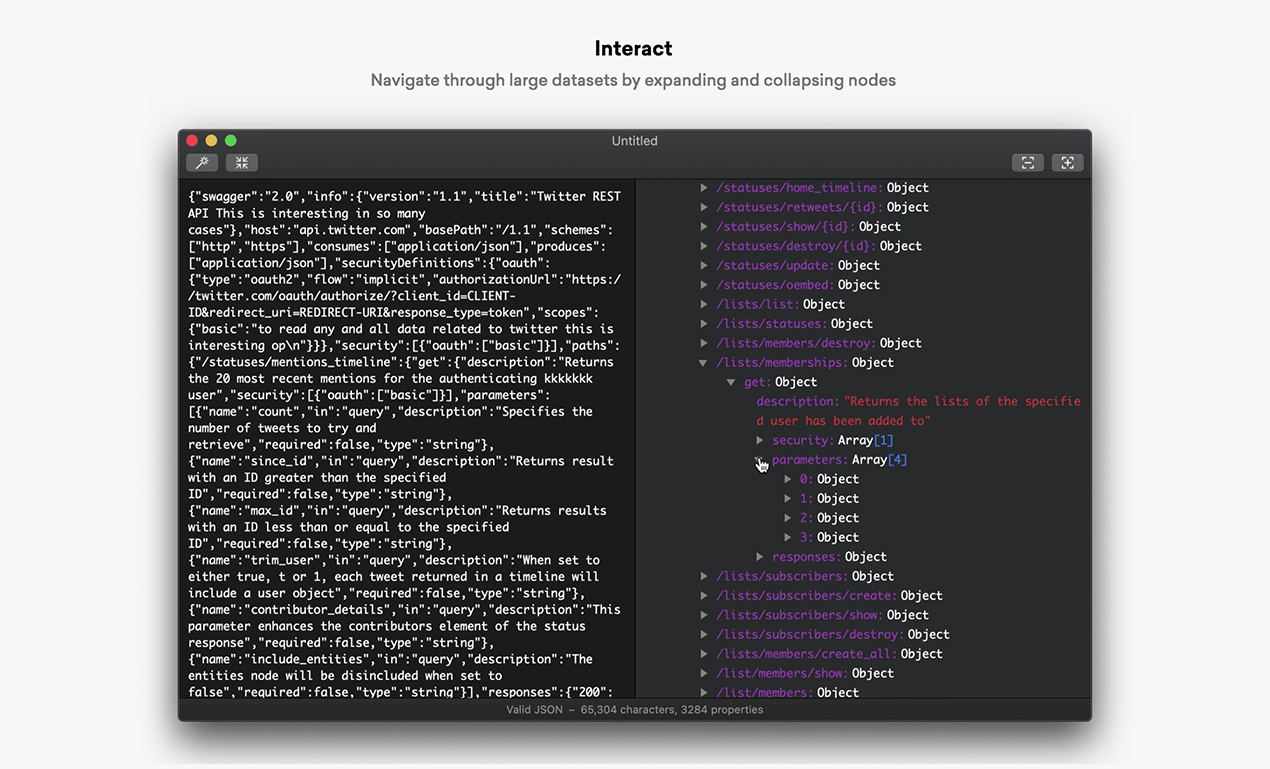Collapse the /lists/memberships object
The width and height of the screenshot is (1270, 769).
pyautogui.click(x=704, y=362)
